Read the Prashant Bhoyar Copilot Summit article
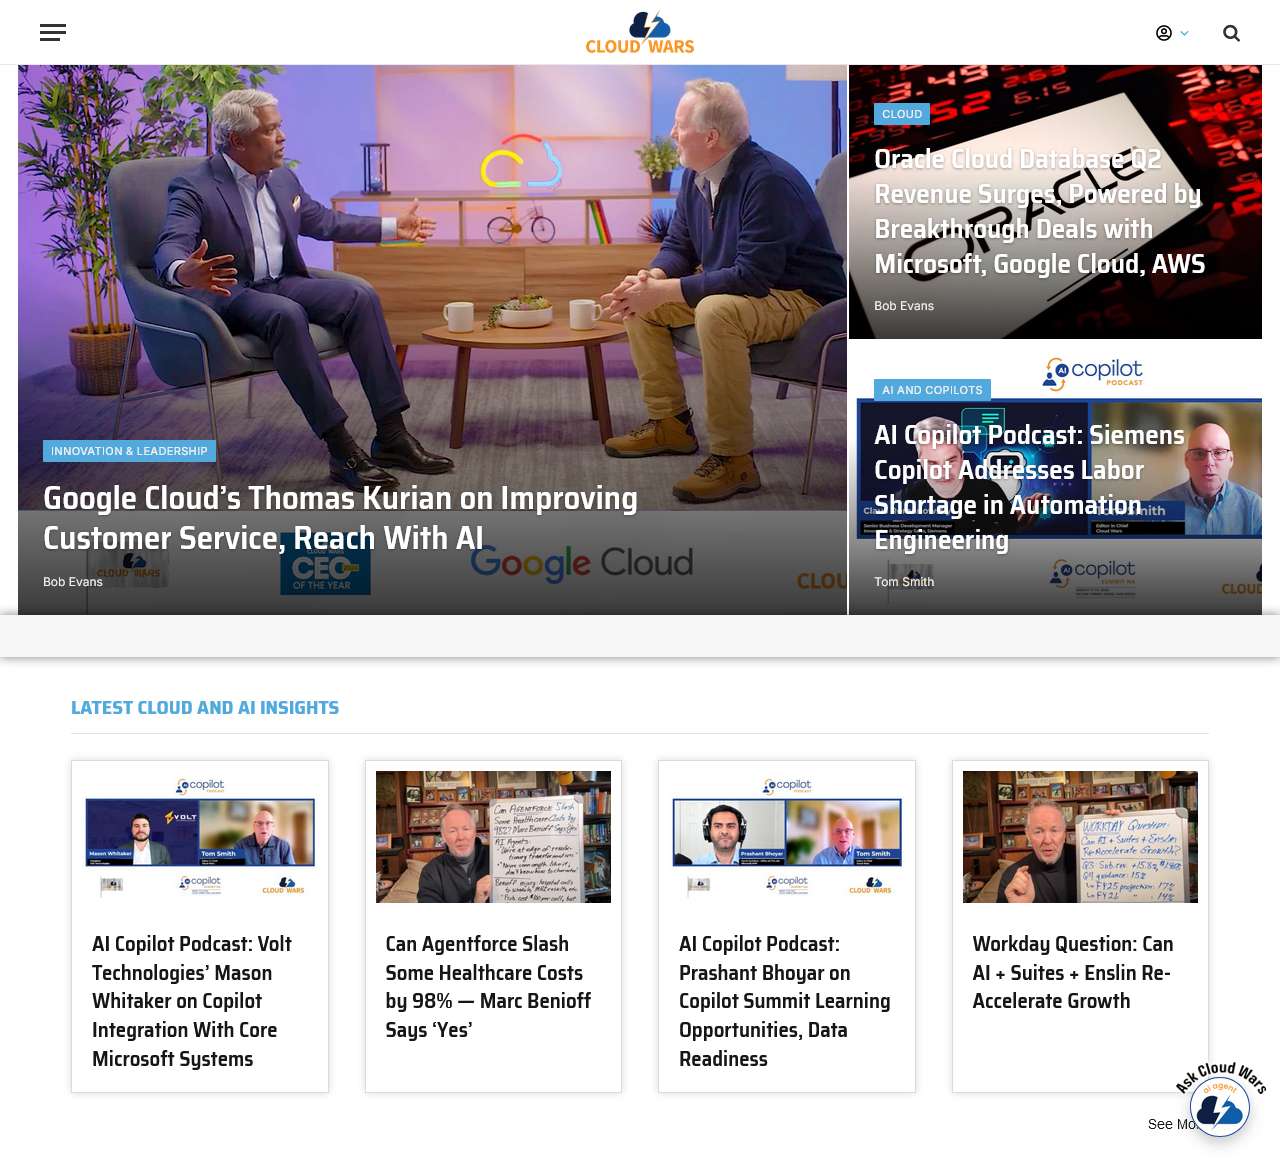The width and height of the screenshot is (1280, 1167). point(785,1001)
